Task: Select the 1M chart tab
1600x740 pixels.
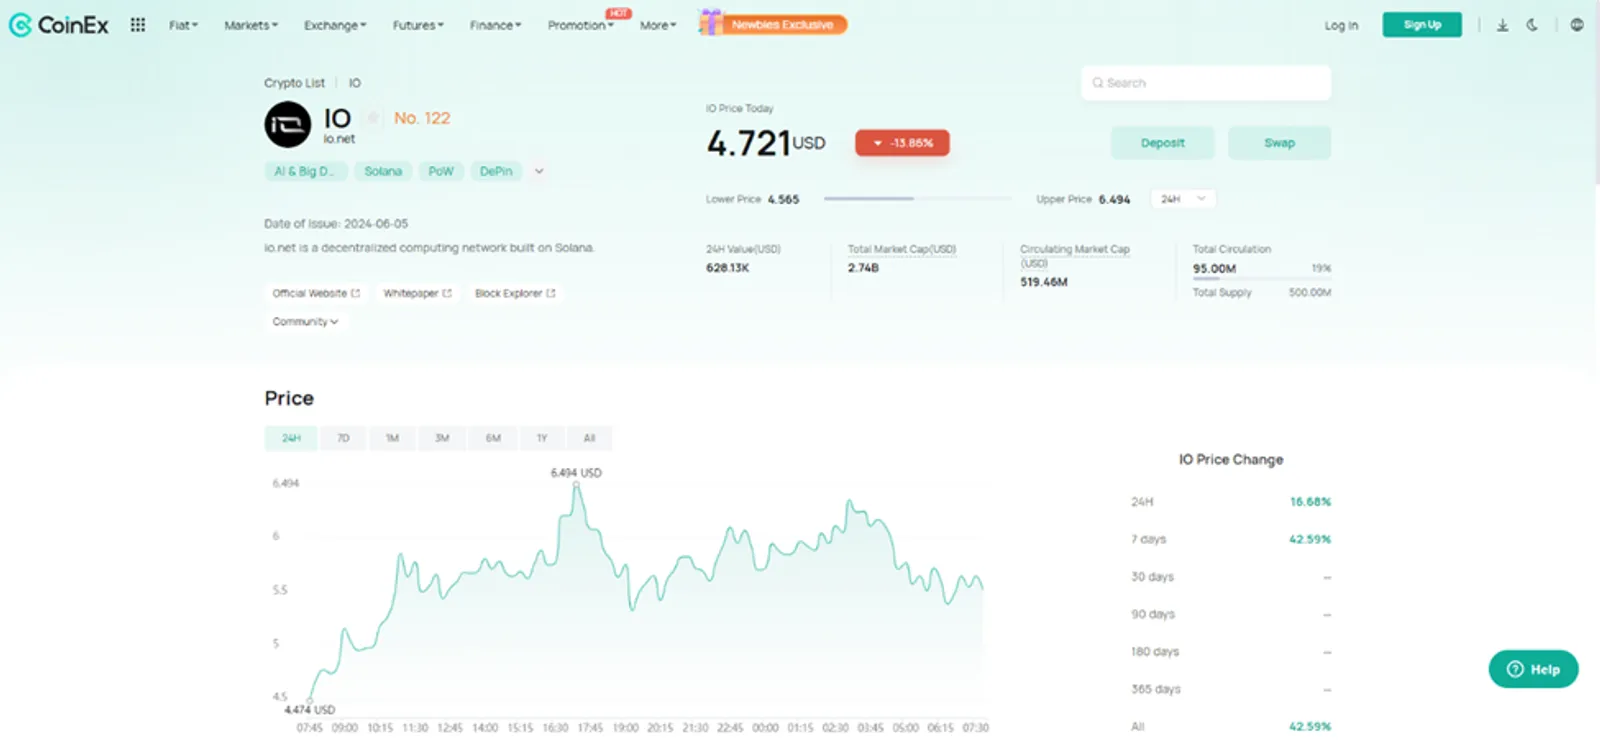Action: pos(392,438)
